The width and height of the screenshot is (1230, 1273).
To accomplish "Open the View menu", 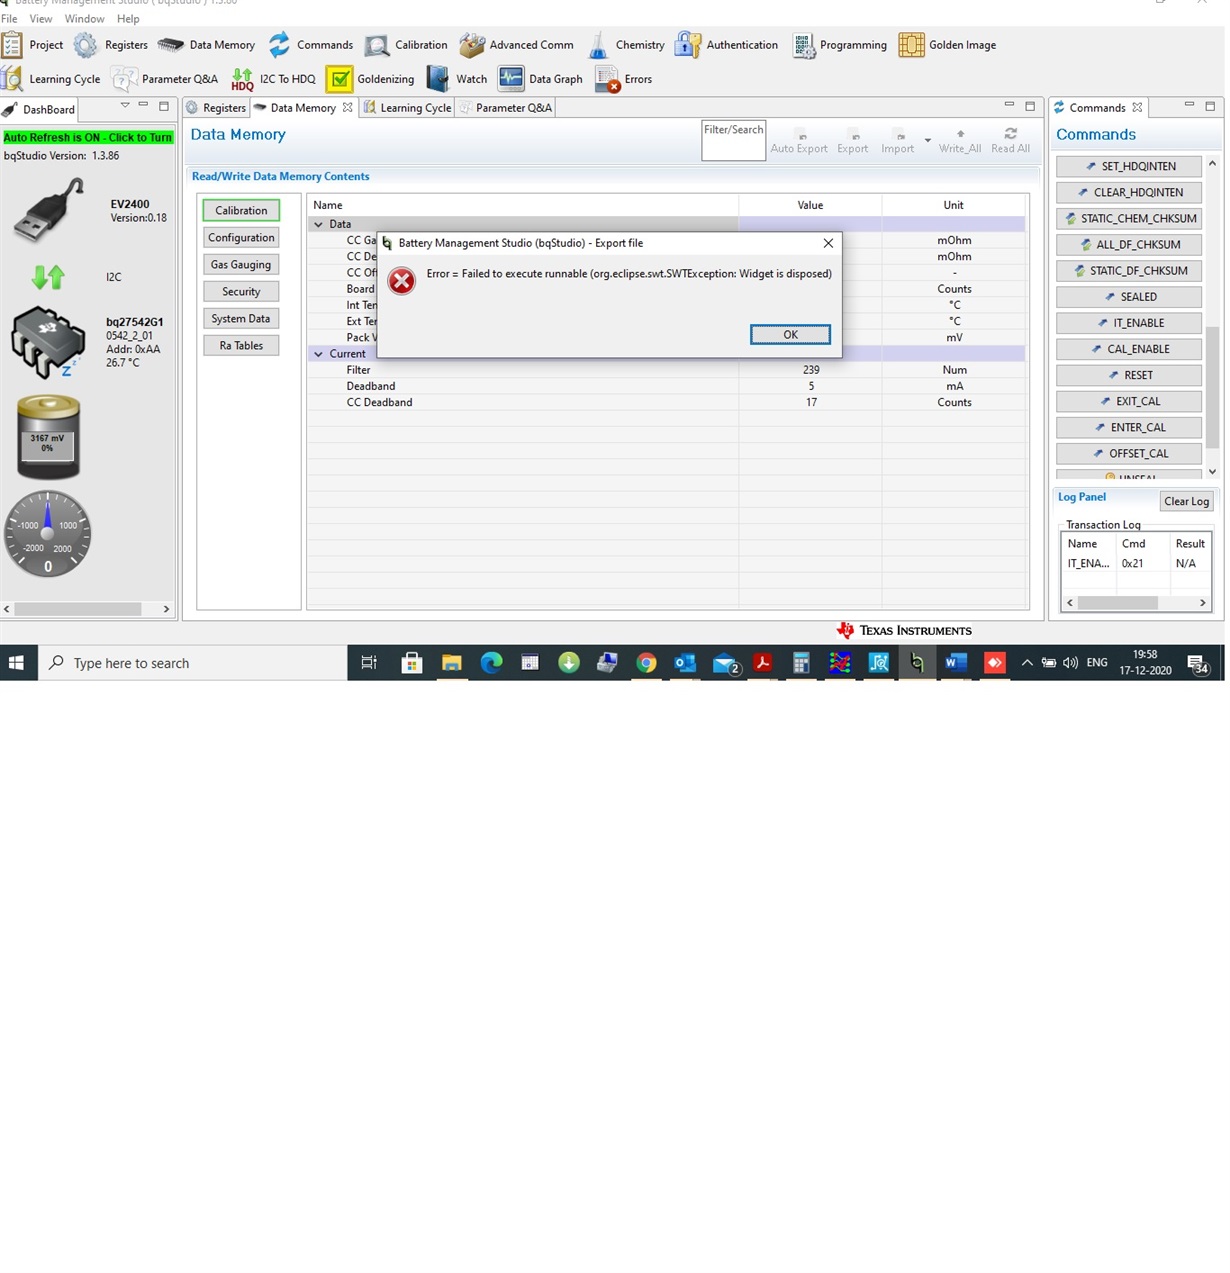I will (41, 19).
